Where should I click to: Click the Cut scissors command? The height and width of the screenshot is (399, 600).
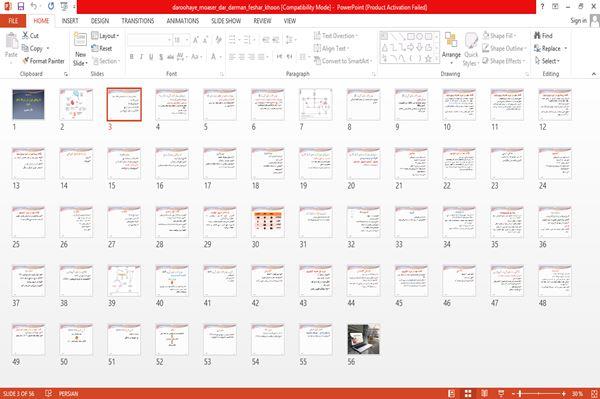[31, 36]
